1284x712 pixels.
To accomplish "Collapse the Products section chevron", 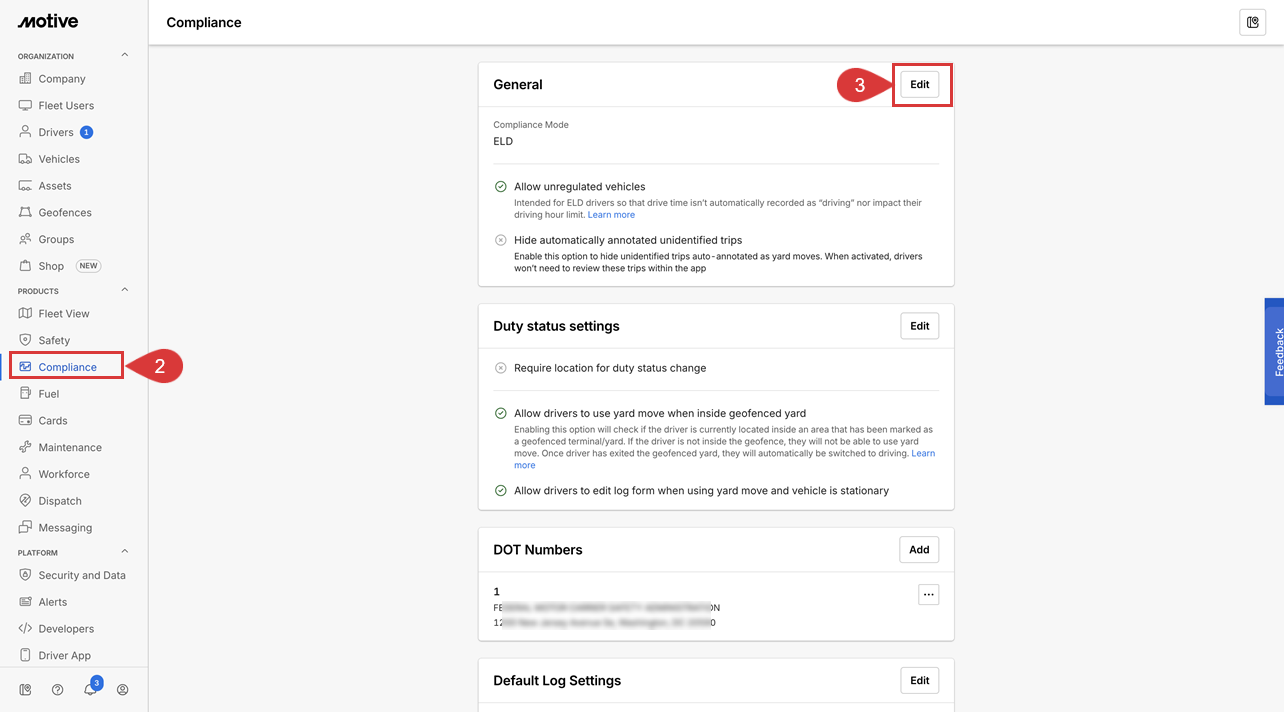I will pyautogui.click(x=125, y=291).
